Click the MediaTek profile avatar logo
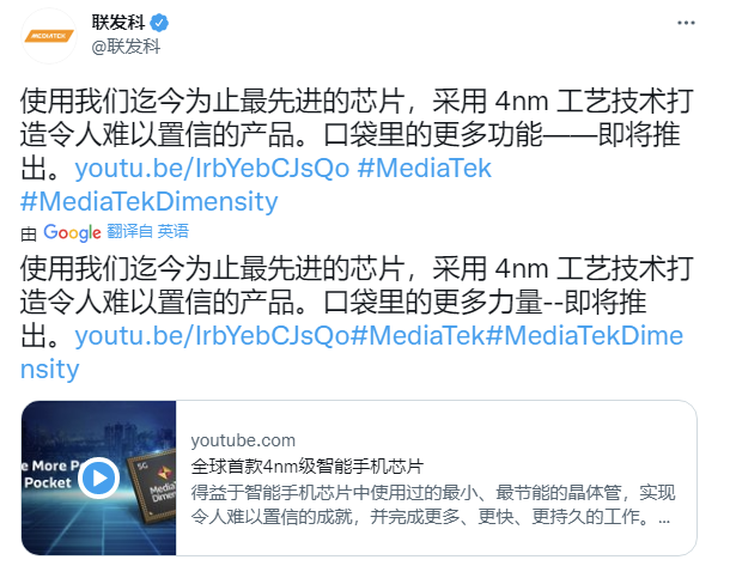This screenshot has width=730, height=572. pos(49,36)
